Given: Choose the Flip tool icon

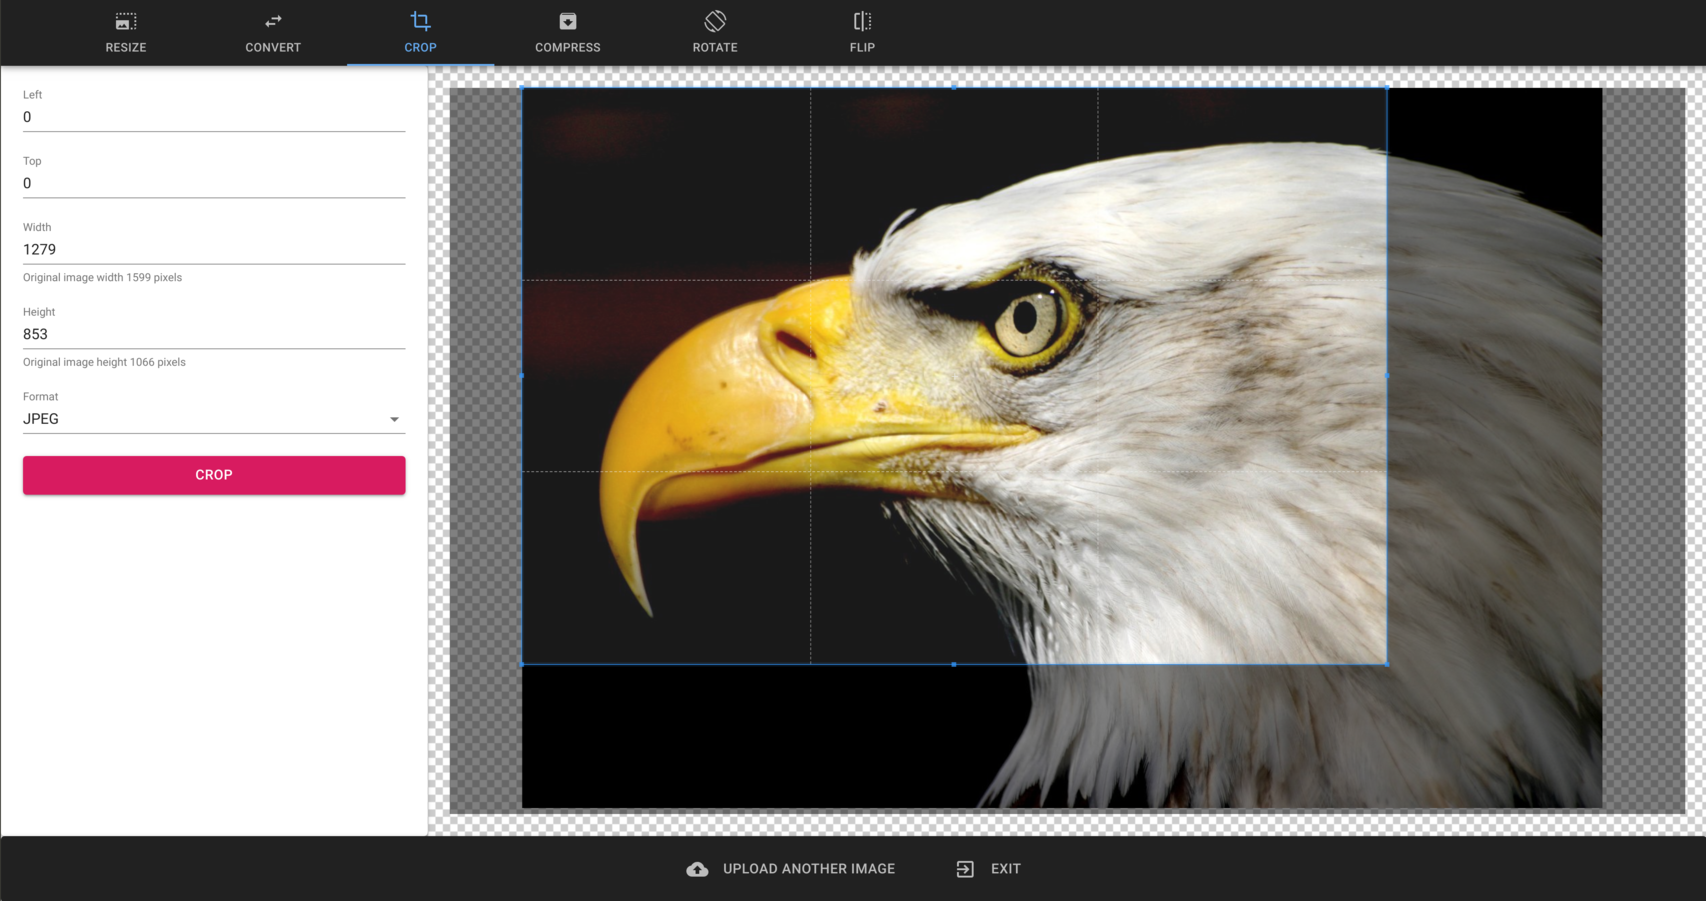Looking at the screenshot, I should 862,21.
